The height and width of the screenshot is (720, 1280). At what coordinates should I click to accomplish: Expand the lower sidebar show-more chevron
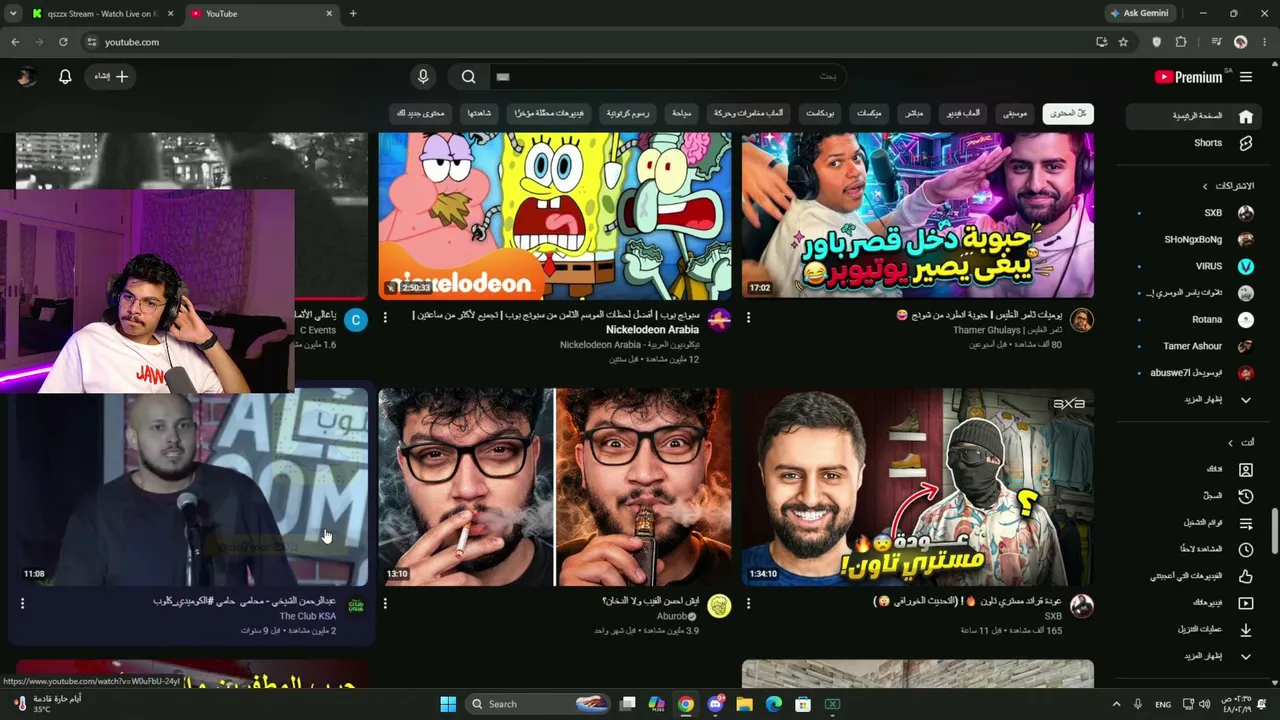pos(1246,657)
